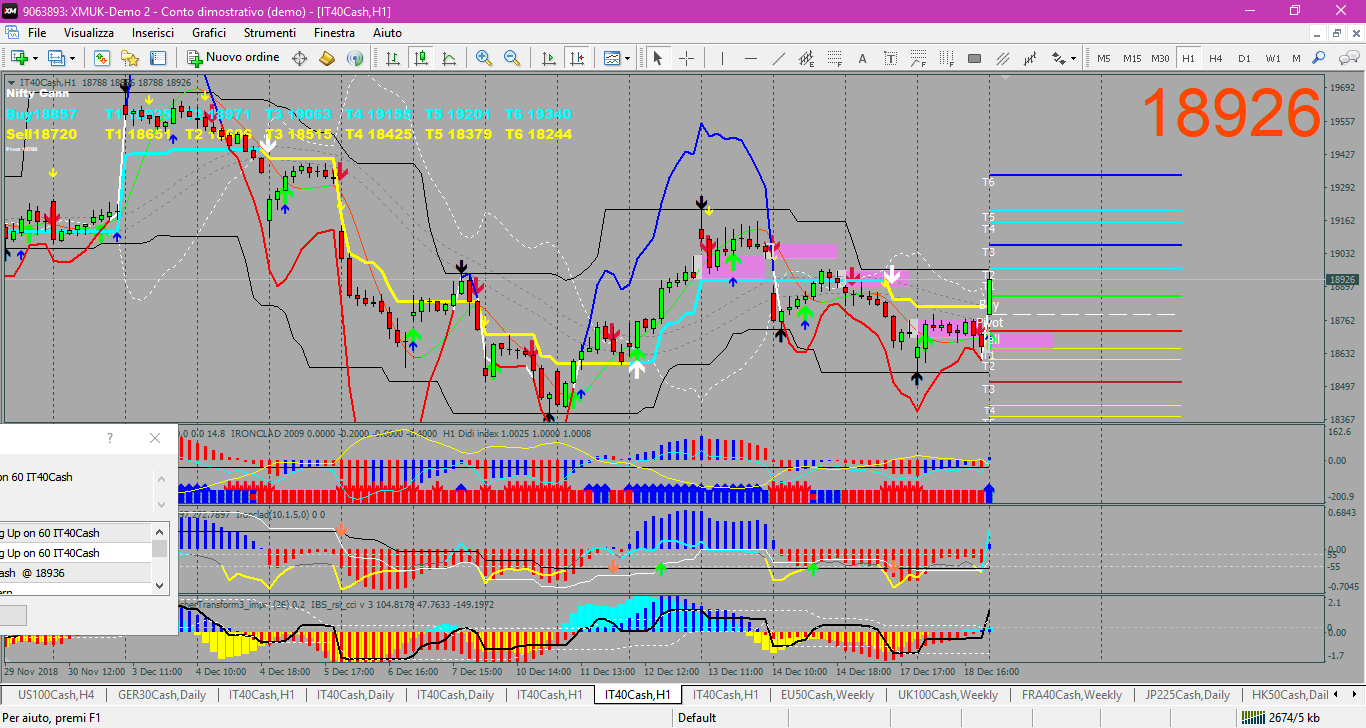This screenshot has width=1366, height=728.
Task: Expand the arrows objects dropdown
Action: pos(1074,58)
